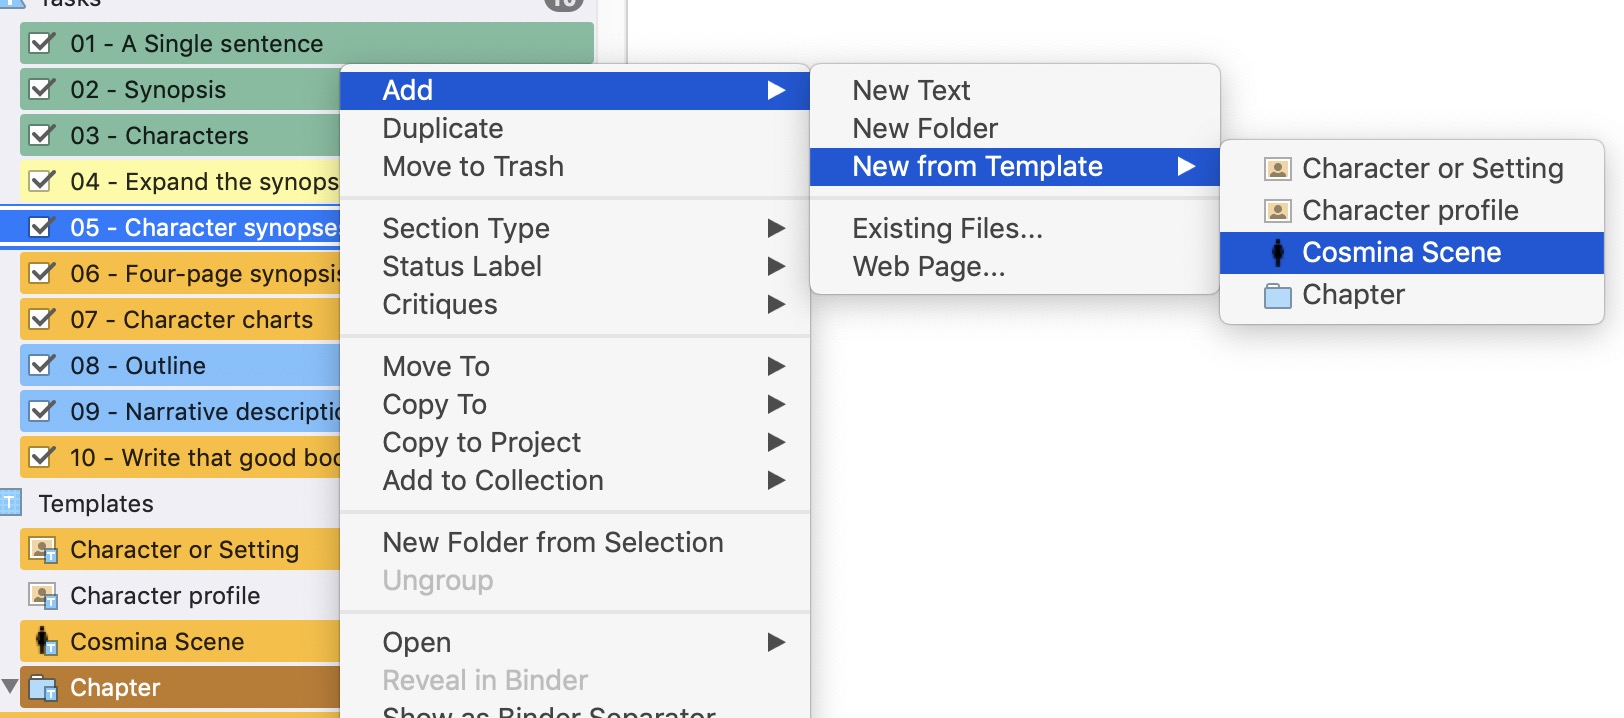Click the Character or Setting icon in submenu
Viewport: 1624px width, 718px height.
1277,169
